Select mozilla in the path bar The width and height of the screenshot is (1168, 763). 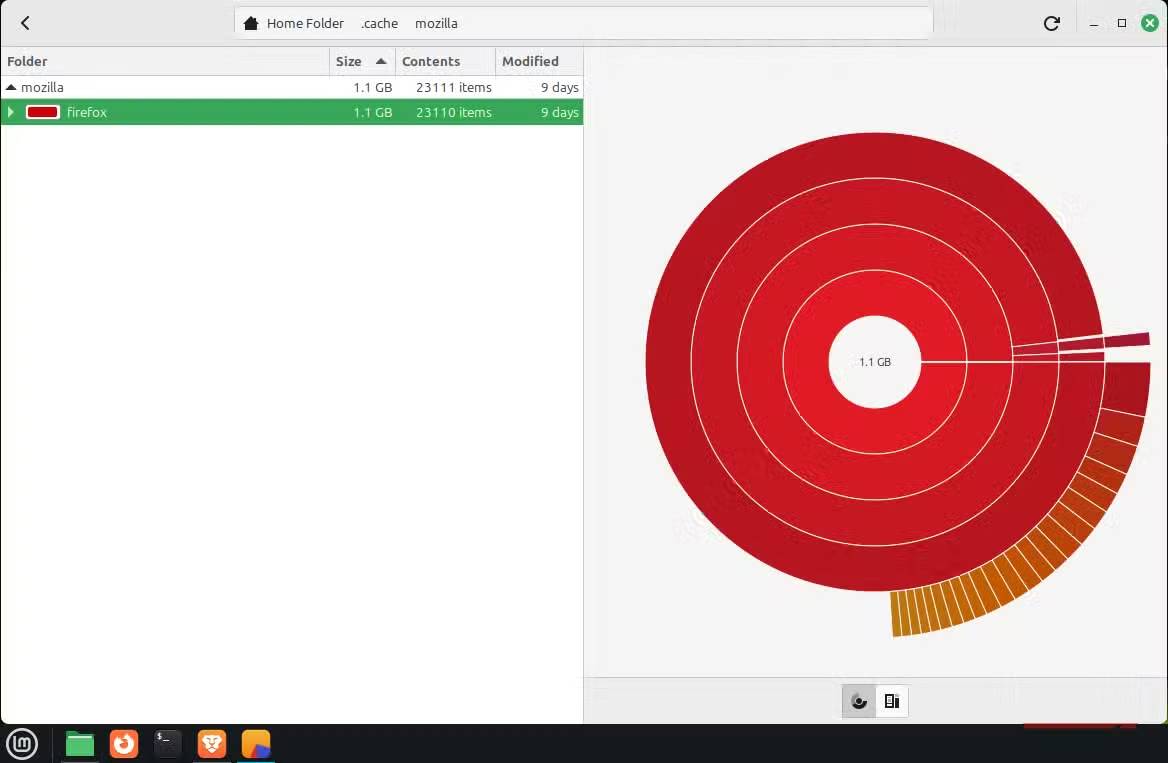click(x=436, y=23)
